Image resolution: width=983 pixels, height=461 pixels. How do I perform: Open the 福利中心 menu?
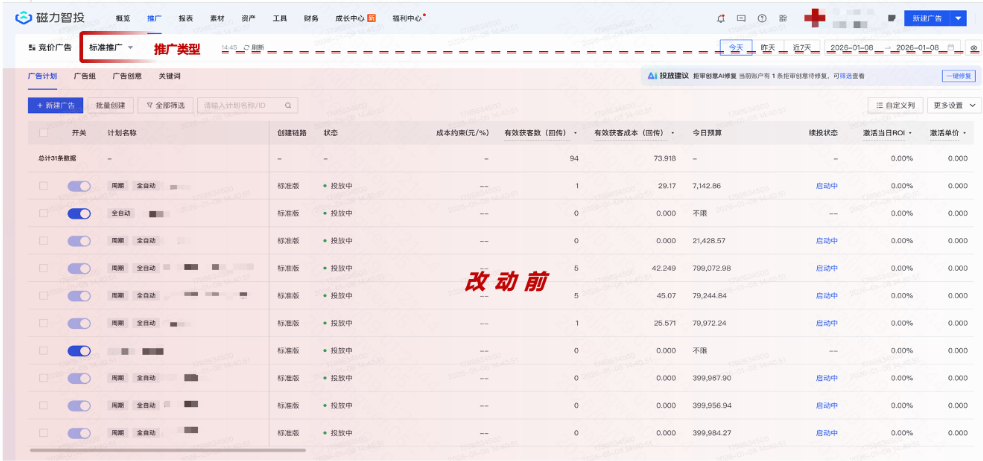point(407,18)
